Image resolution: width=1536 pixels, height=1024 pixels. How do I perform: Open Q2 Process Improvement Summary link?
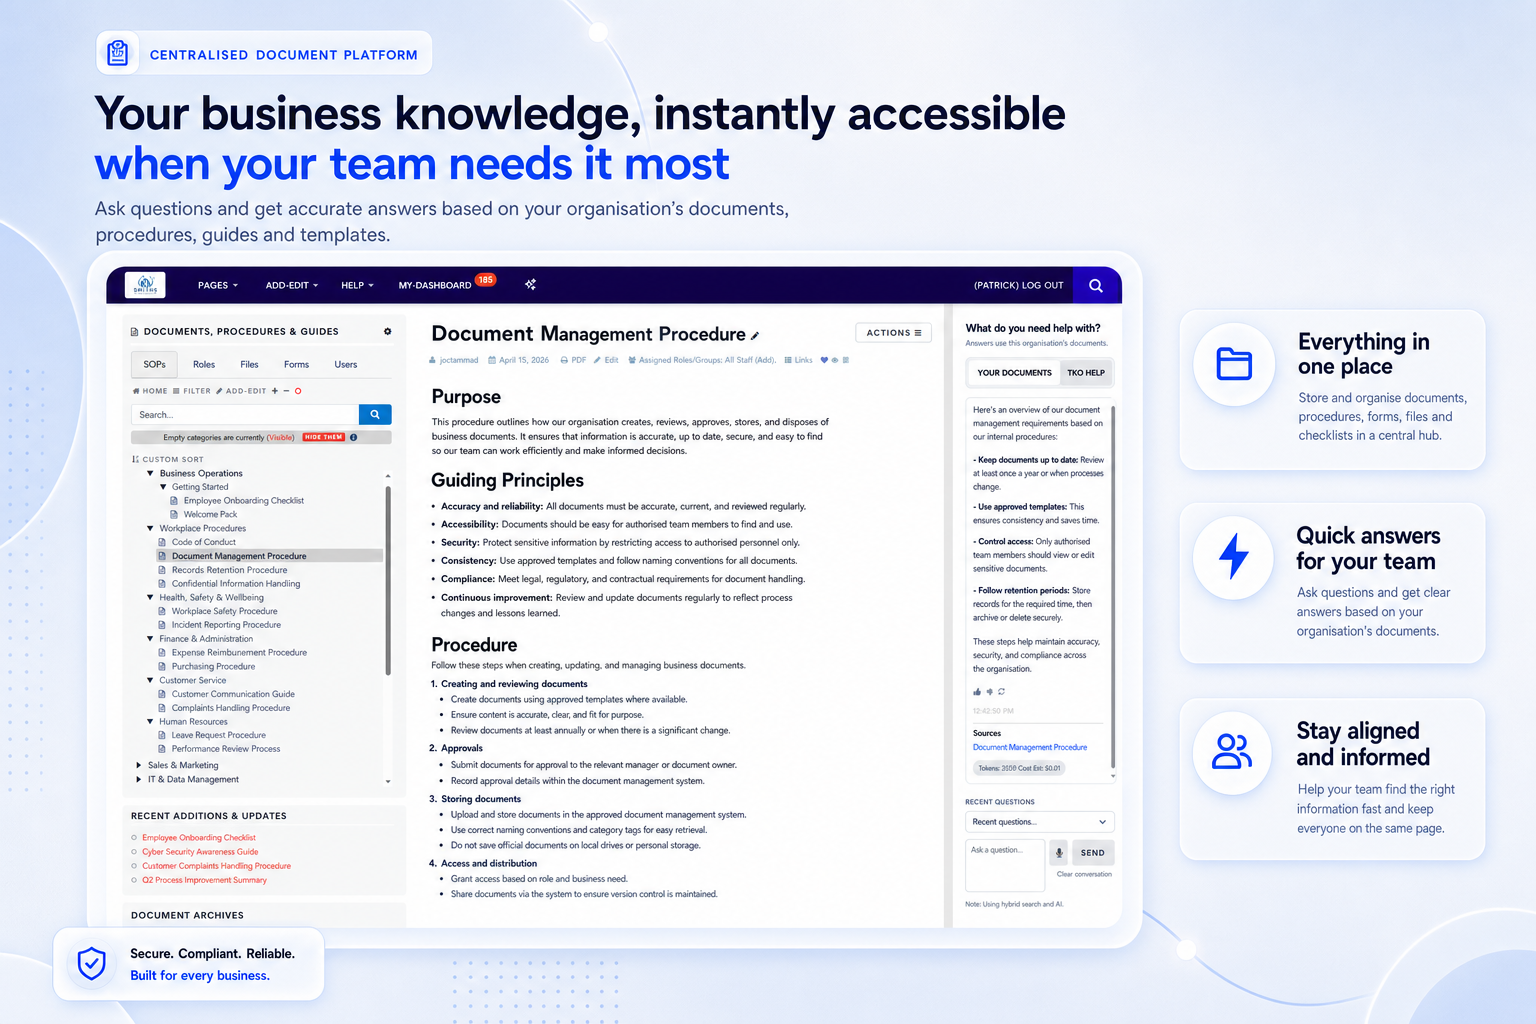204,880
